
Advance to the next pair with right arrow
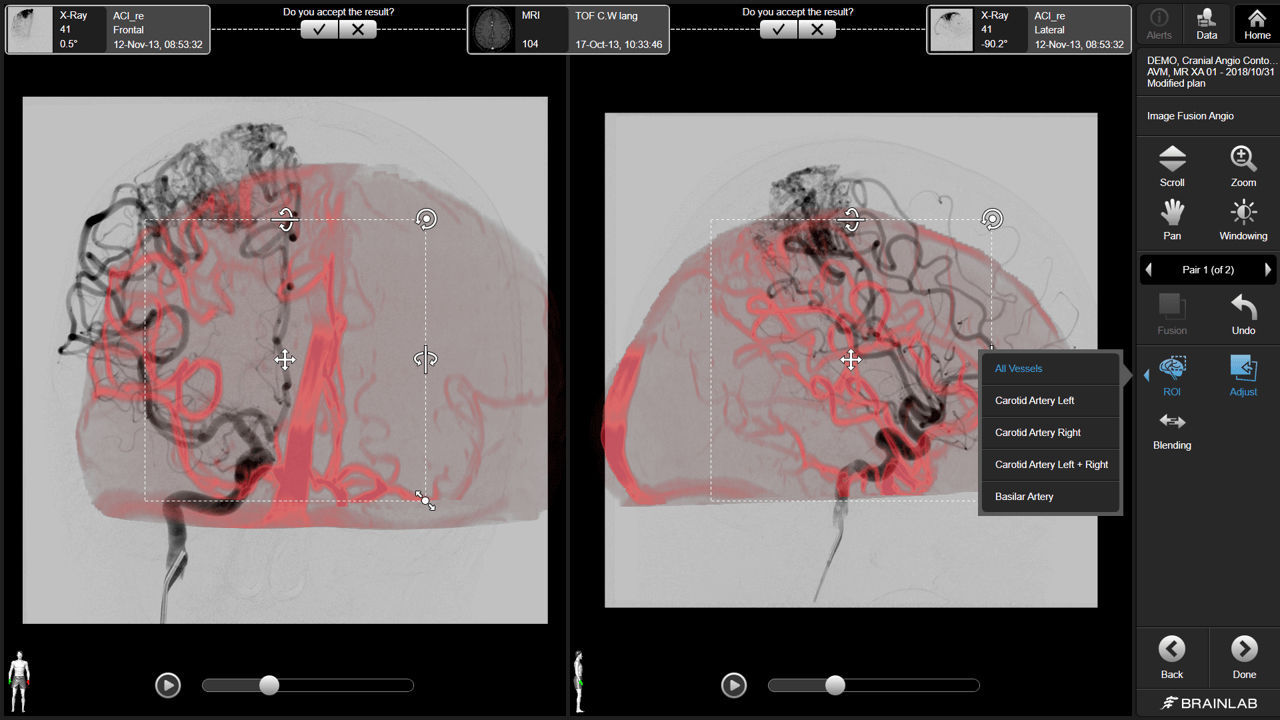[x=1266, y=269]
